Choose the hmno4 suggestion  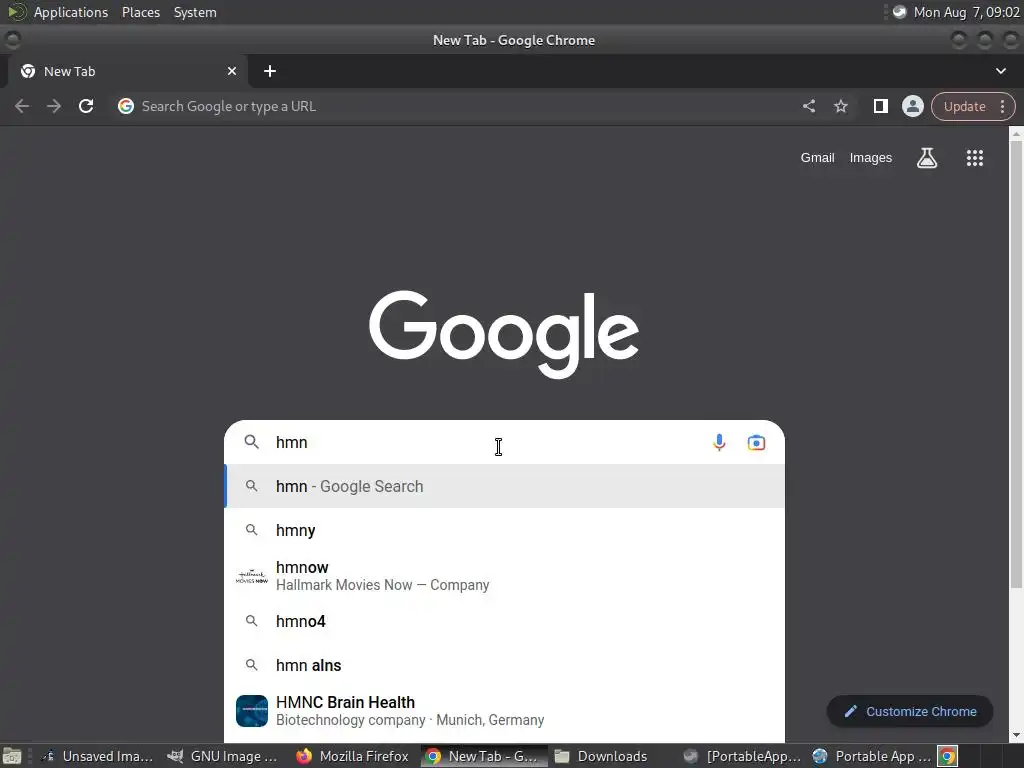point(504,621)
